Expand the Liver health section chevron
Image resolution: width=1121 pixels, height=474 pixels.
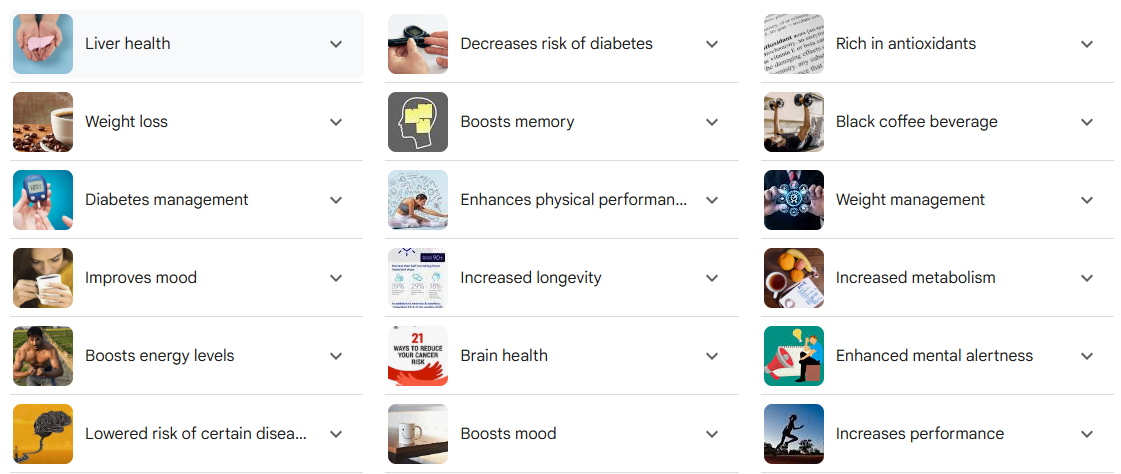(x=336, y=44)
